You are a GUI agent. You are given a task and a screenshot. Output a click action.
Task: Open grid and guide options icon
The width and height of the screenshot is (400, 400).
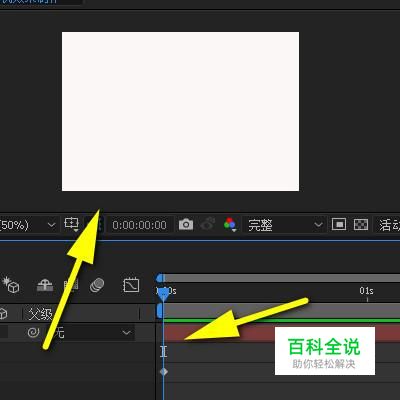[x=71, y=224]
